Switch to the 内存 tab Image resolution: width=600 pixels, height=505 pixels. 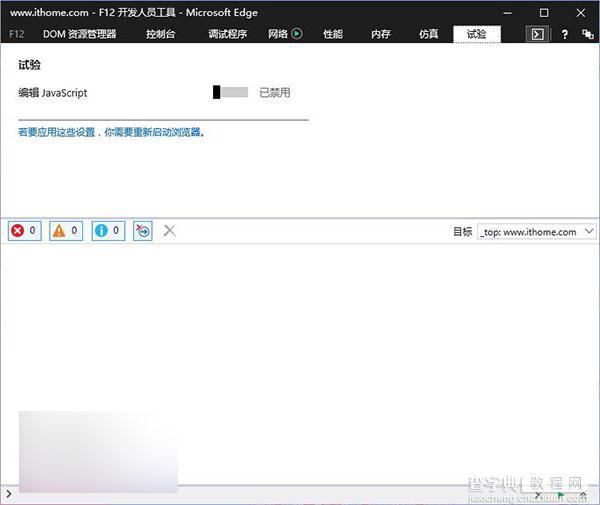381,34
